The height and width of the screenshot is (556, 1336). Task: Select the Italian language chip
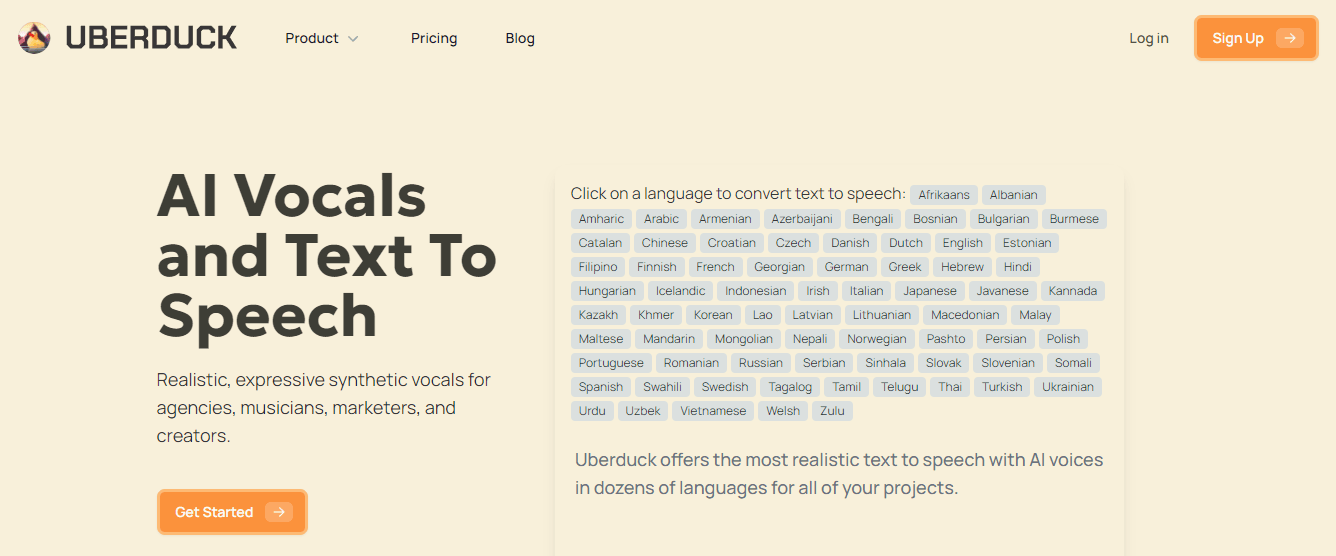coord(867,291)
